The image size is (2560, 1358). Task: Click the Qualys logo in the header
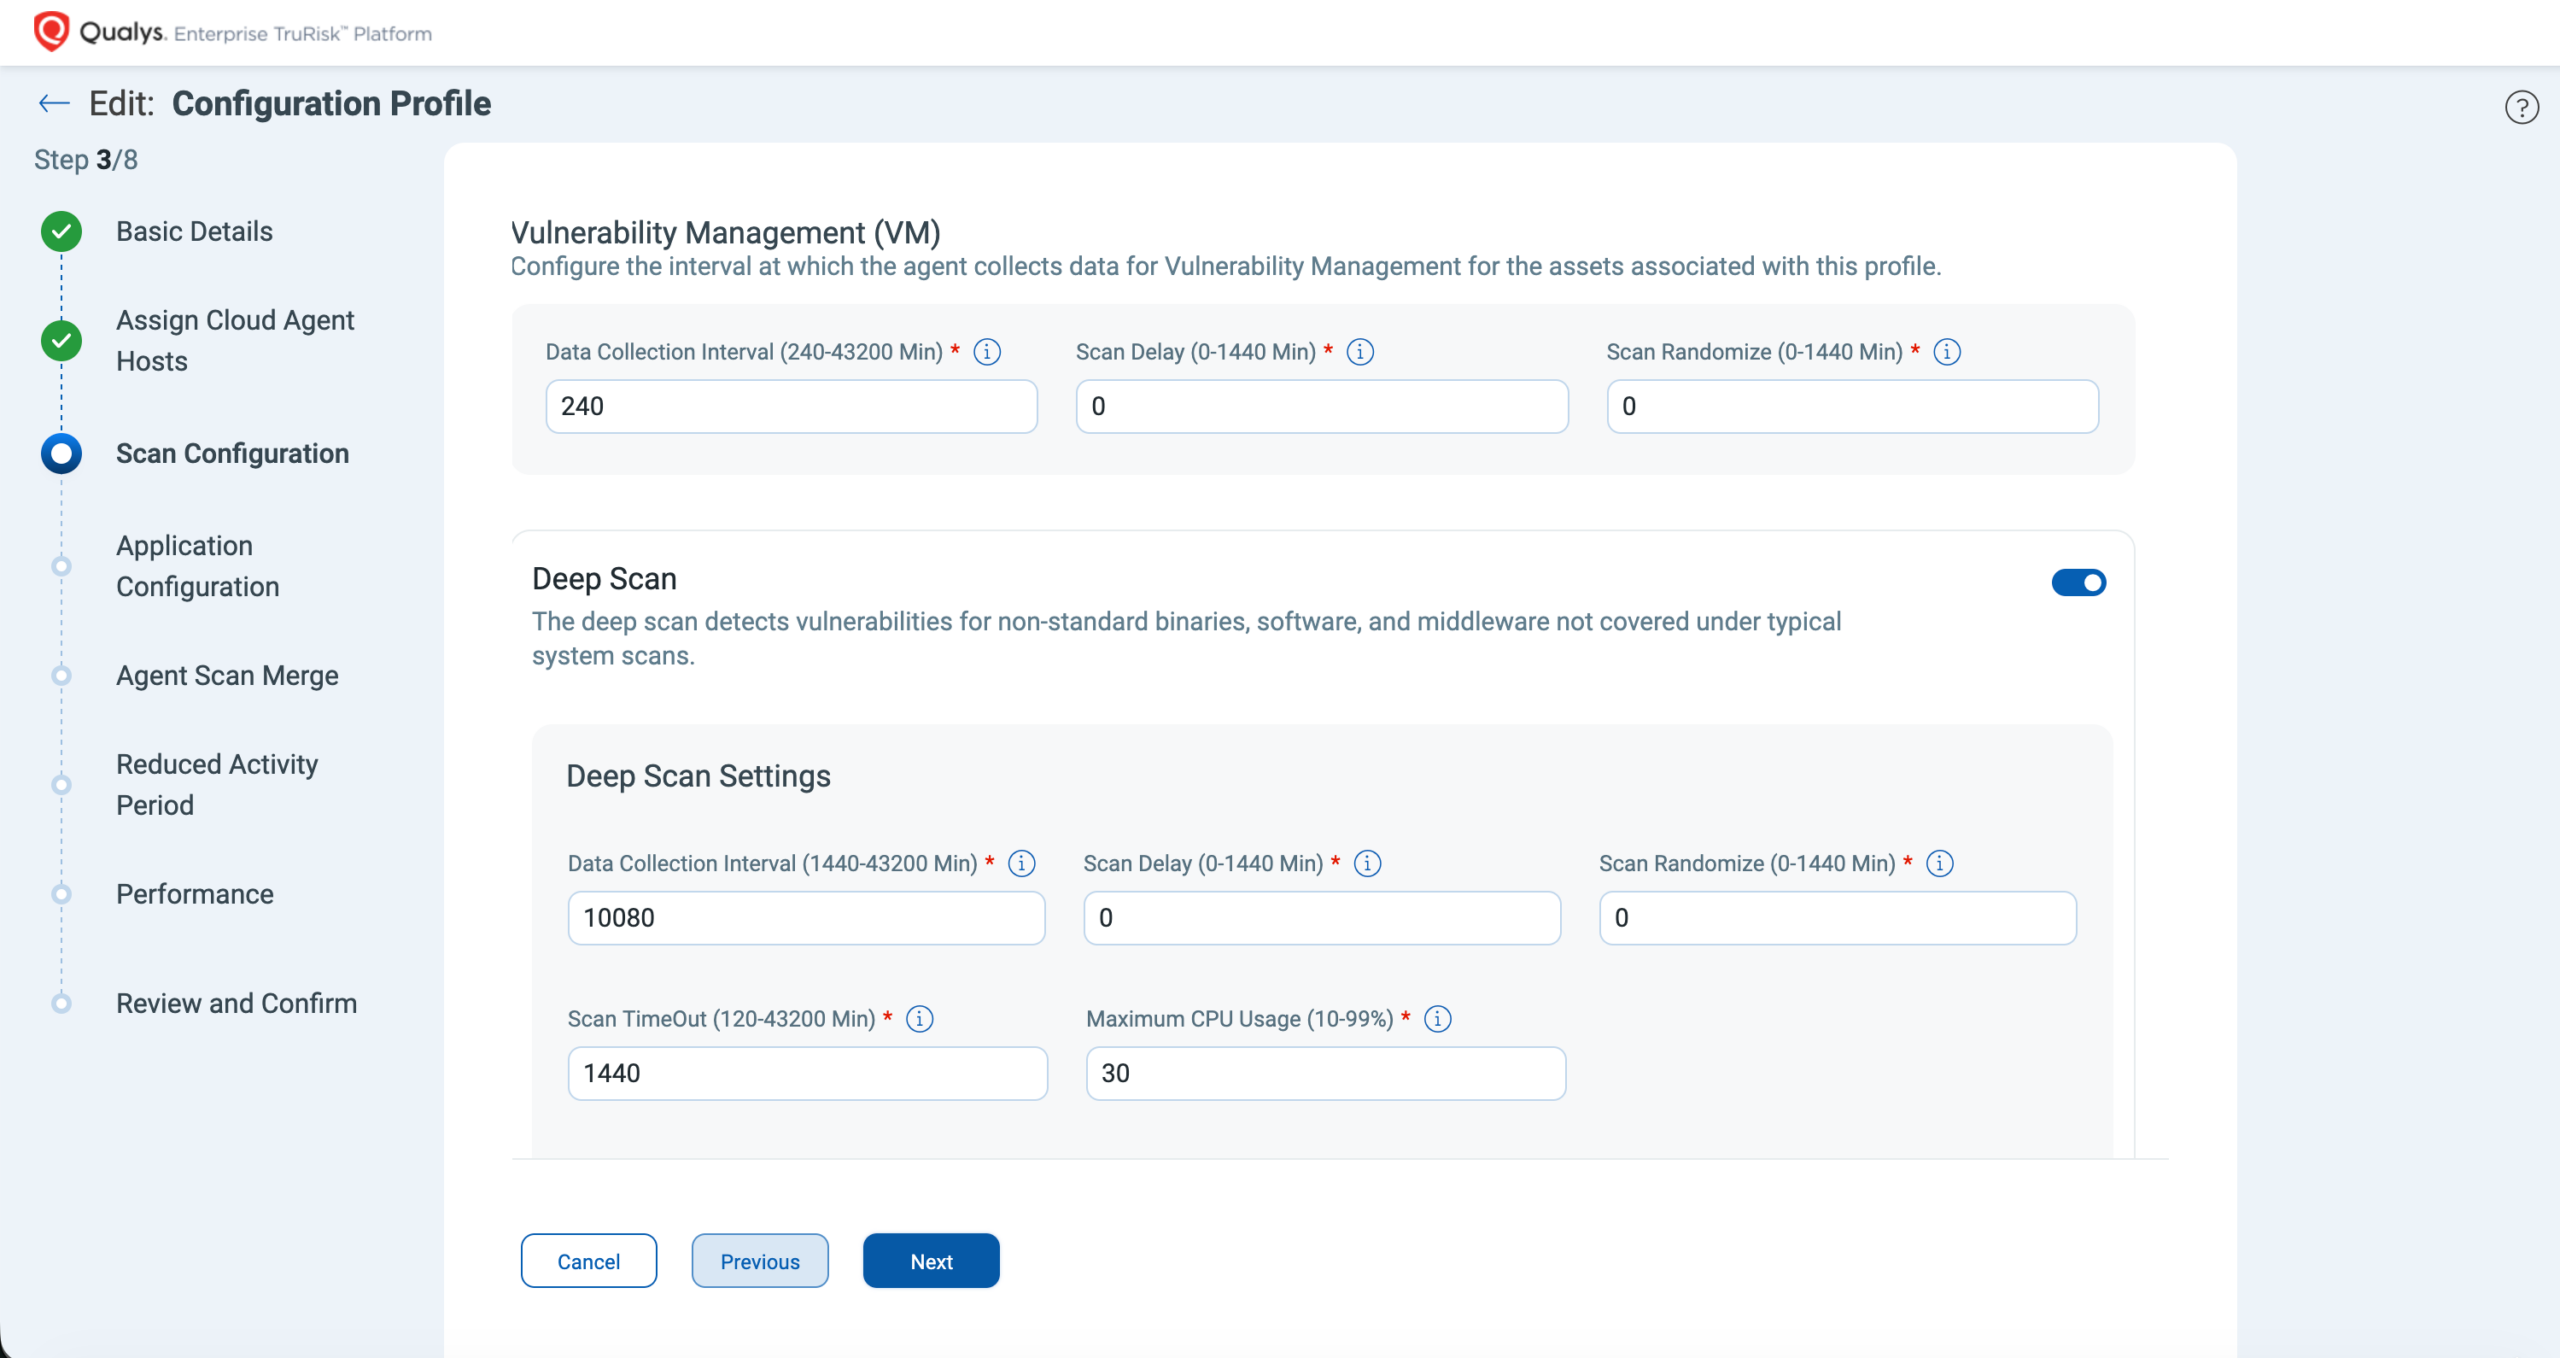52,31
